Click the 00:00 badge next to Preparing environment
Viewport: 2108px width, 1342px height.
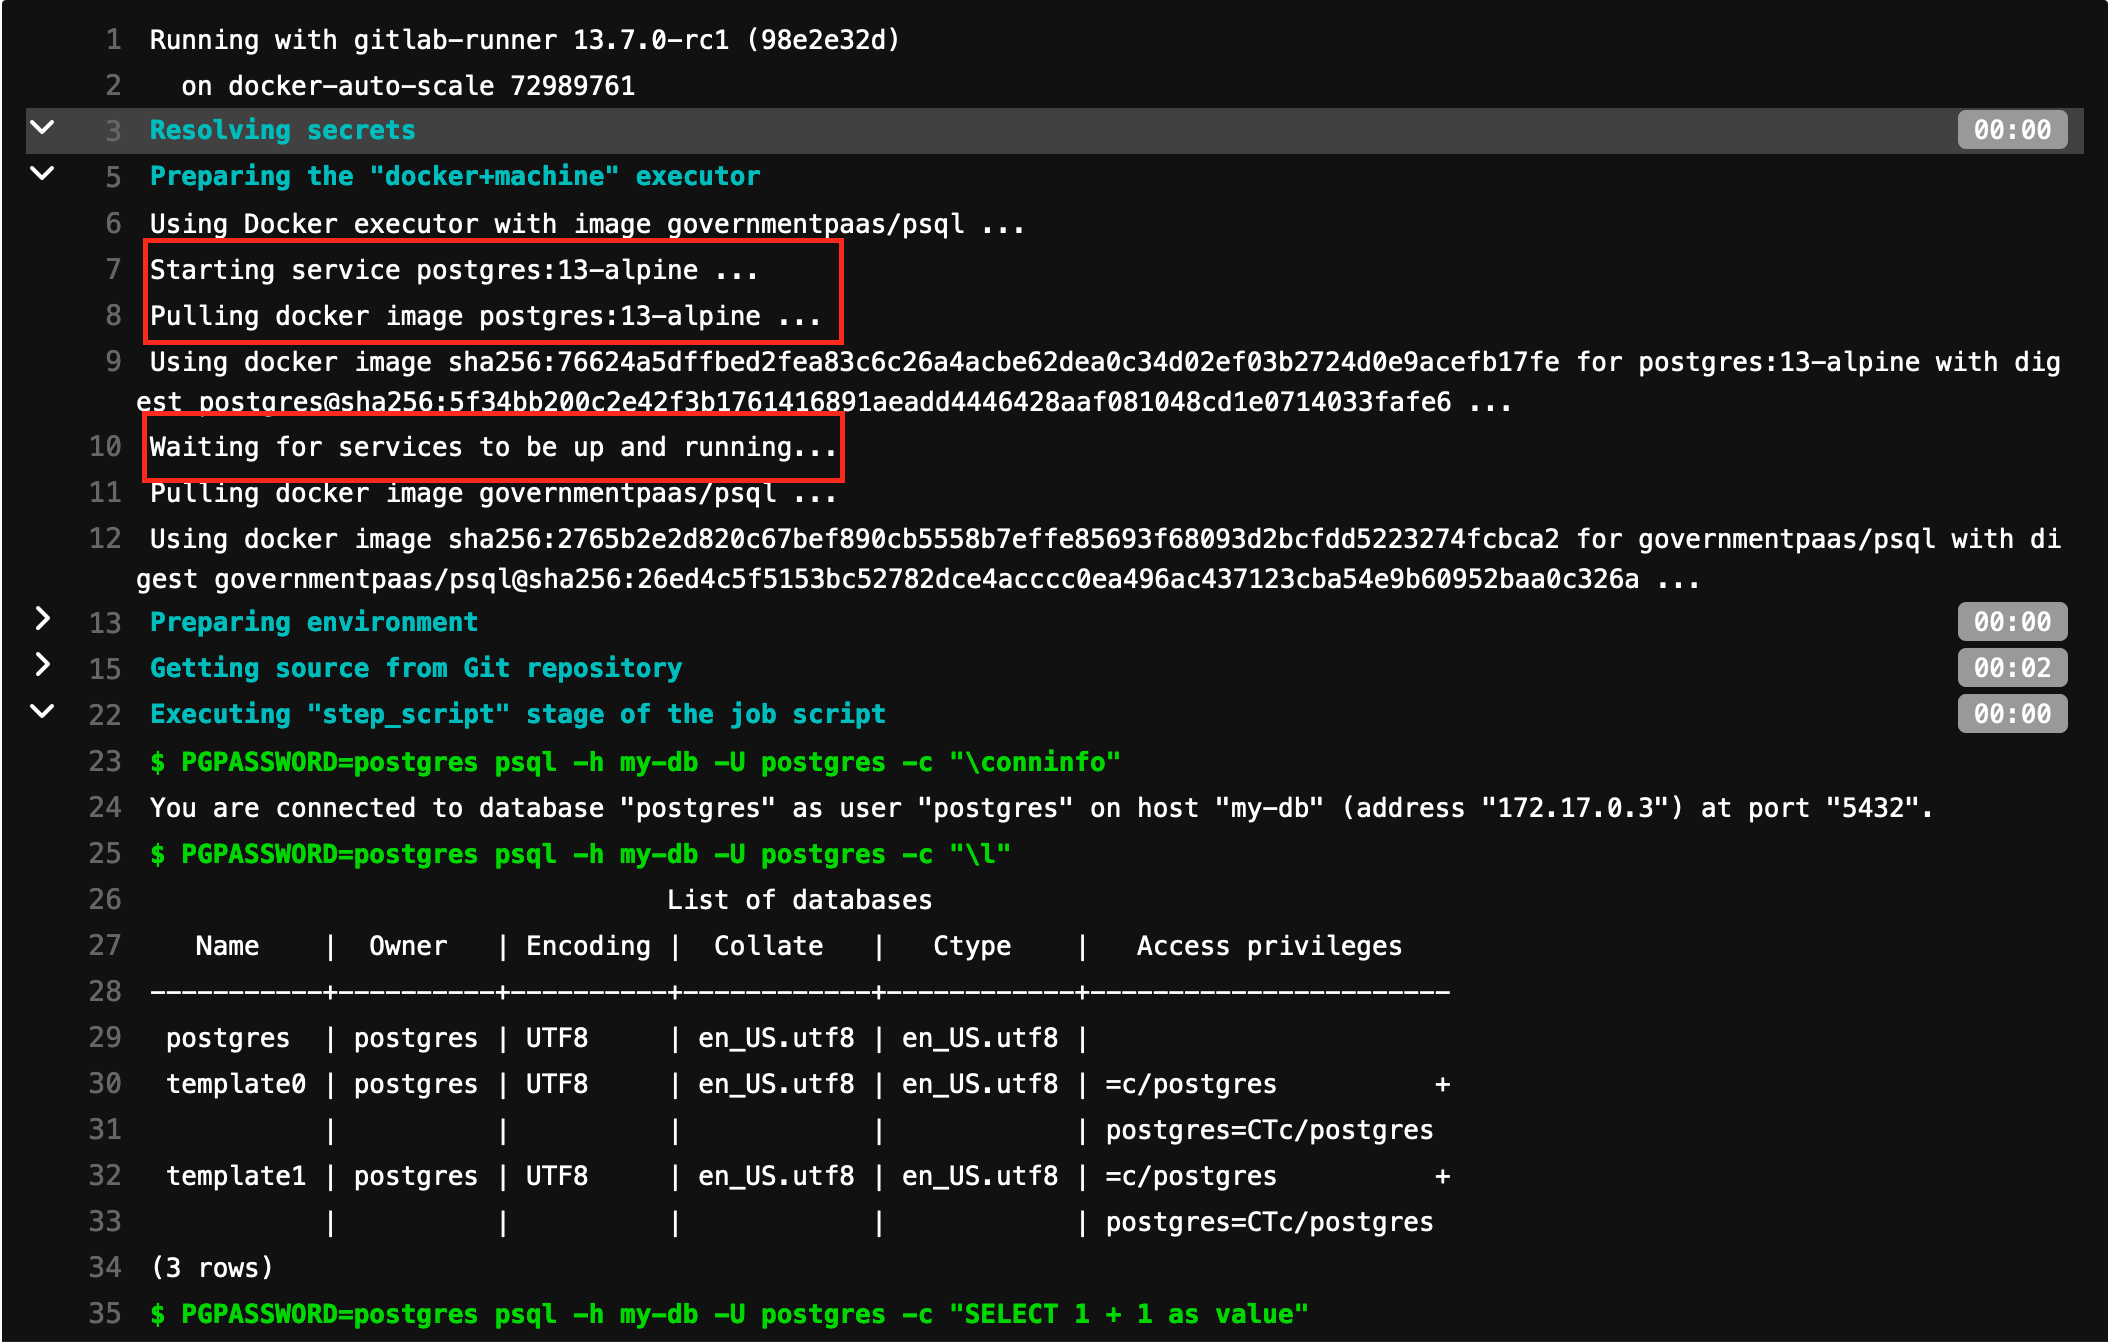pos(2012,621)
